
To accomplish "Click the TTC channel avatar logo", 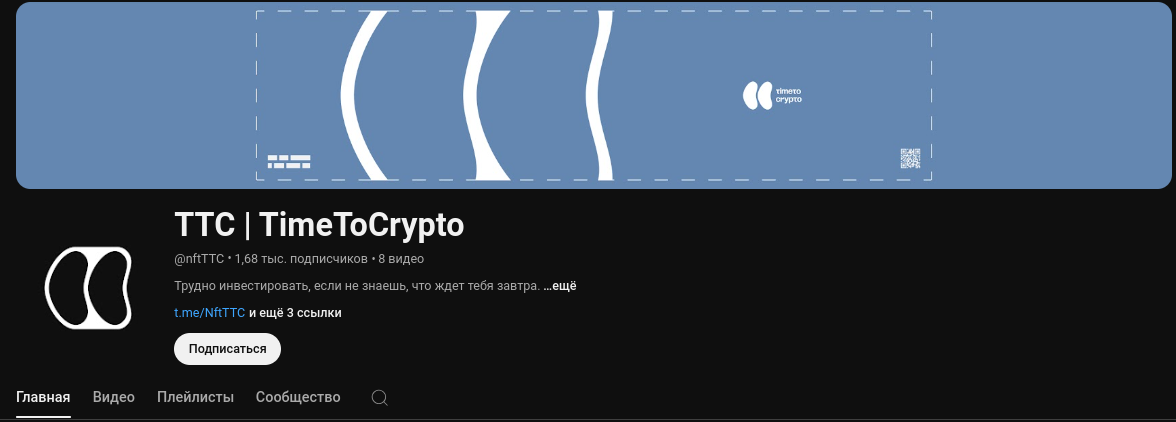I will (x=88, y=288).
